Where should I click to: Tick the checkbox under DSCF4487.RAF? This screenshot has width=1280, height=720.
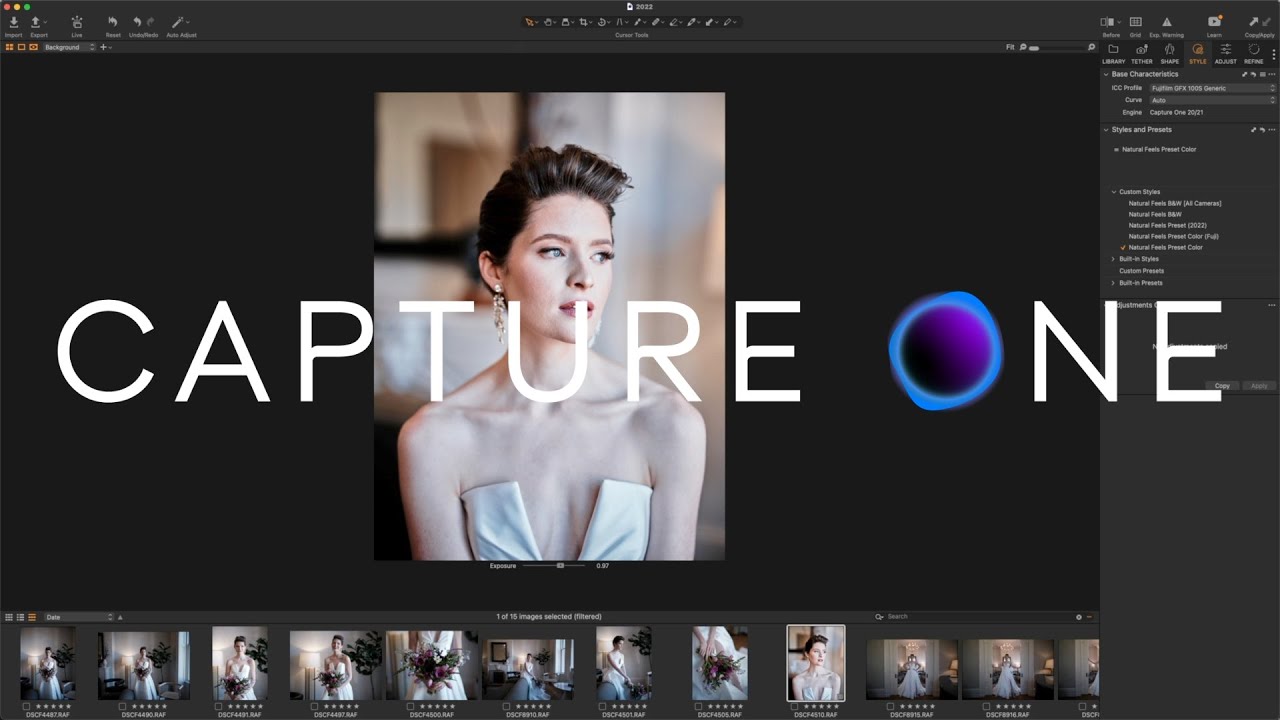pyautogui.click(x=27, y=706)
